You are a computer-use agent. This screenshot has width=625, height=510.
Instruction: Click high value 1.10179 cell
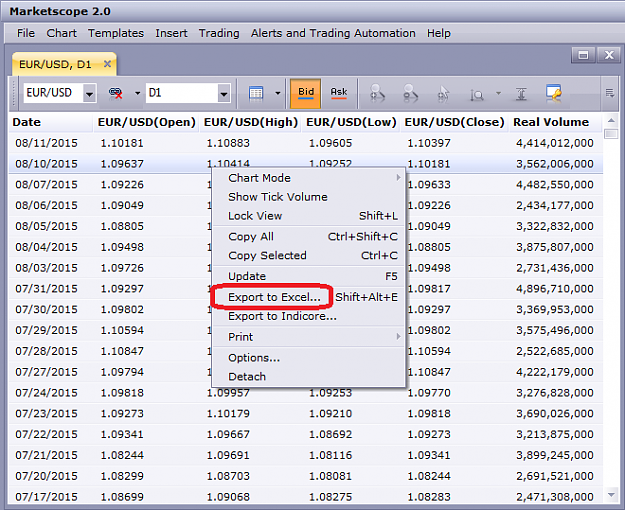tap(228, 414)
